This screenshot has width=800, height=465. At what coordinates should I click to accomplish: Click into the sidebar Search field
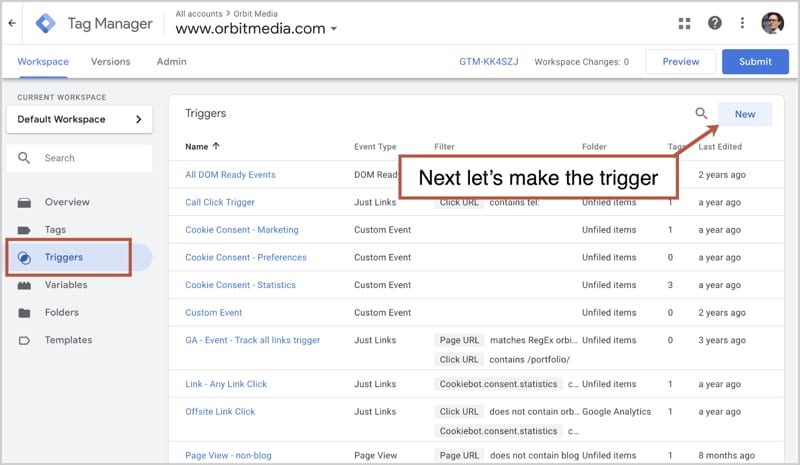pyautogui.click(x=80, y=158)
